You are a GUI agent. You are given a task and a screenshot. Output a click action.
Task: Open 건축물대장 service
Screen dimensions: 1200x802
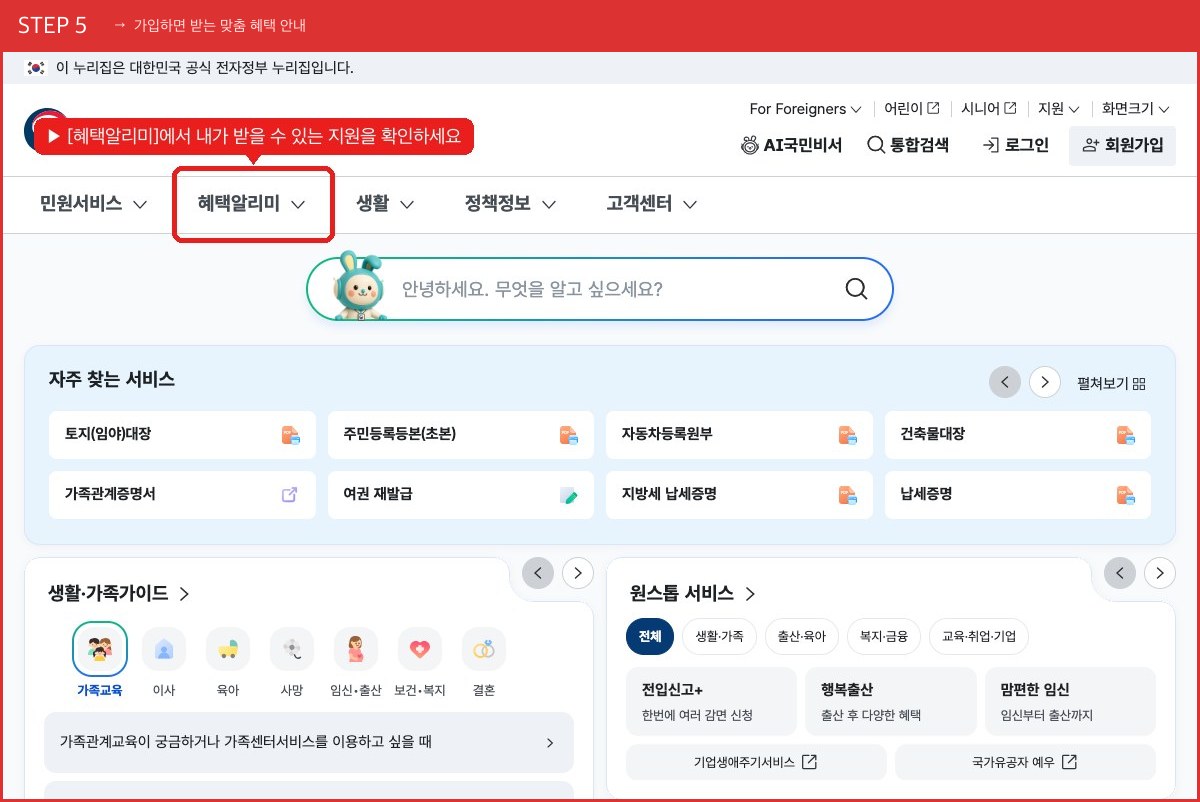tap(1018, 435)
